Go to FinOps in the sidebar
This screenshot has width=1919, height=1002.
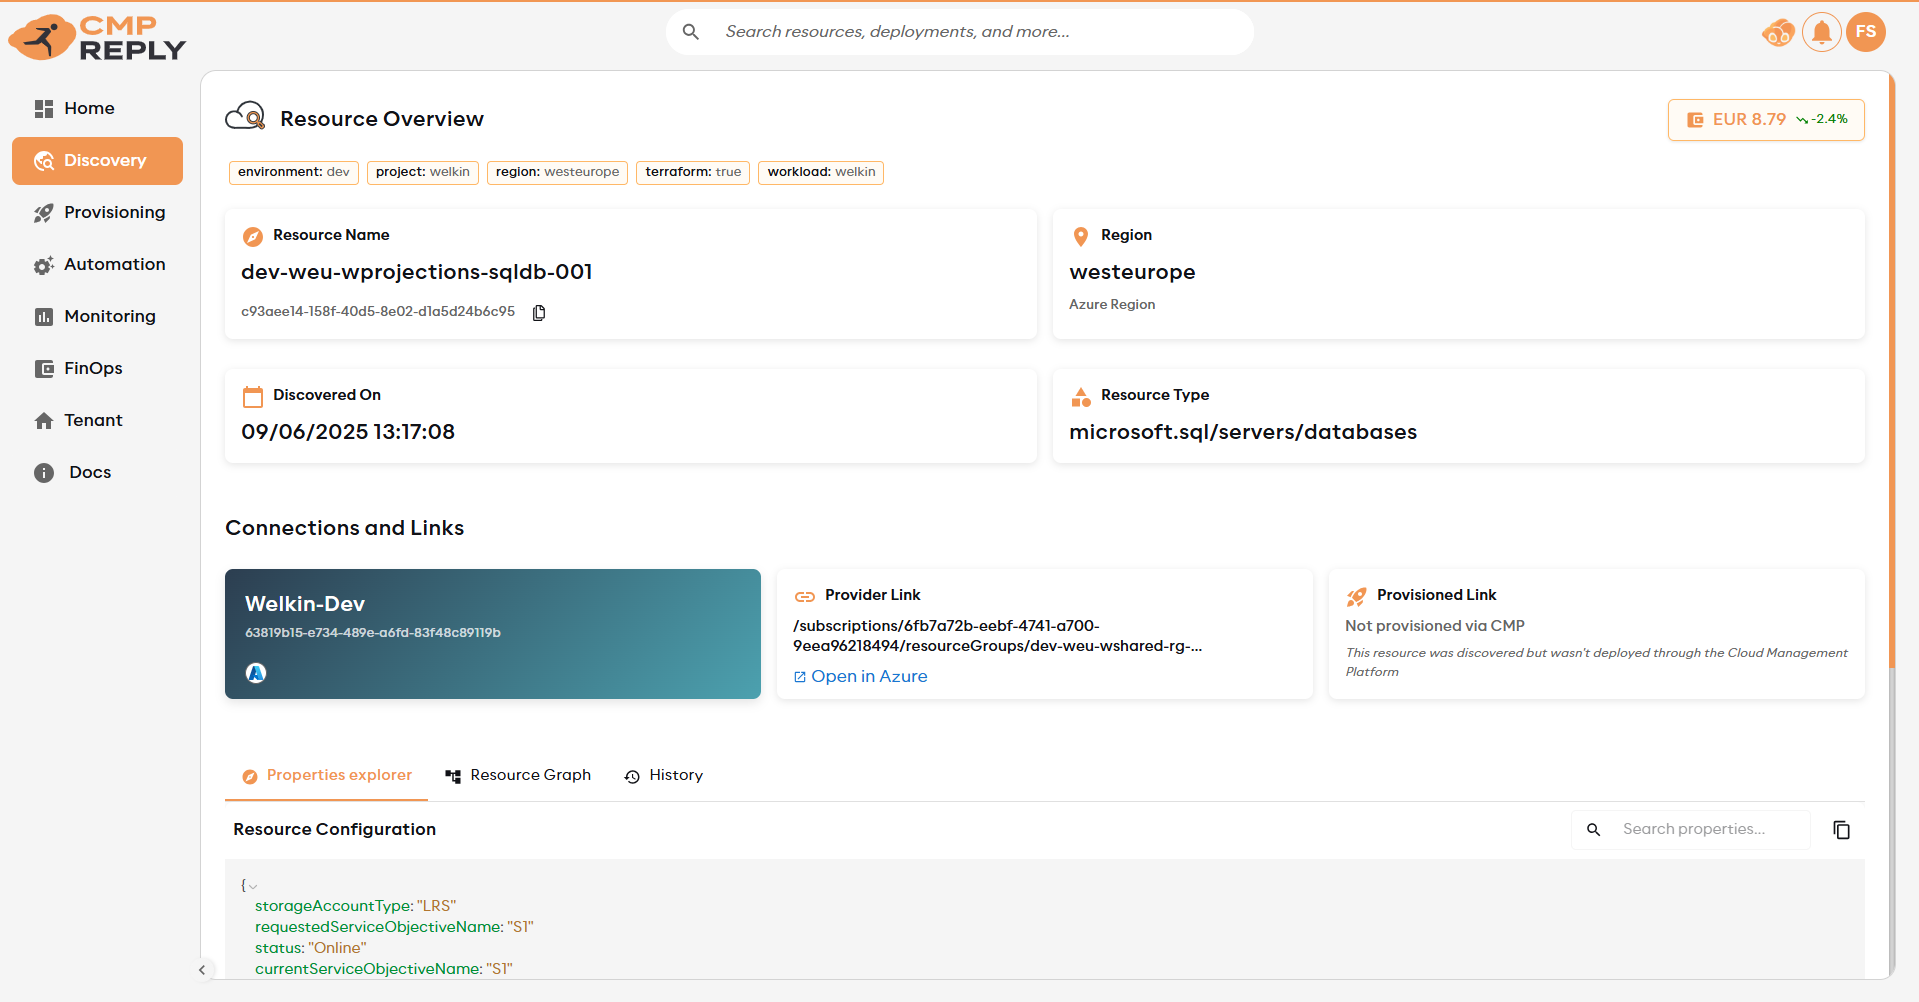tap(93, 368)
